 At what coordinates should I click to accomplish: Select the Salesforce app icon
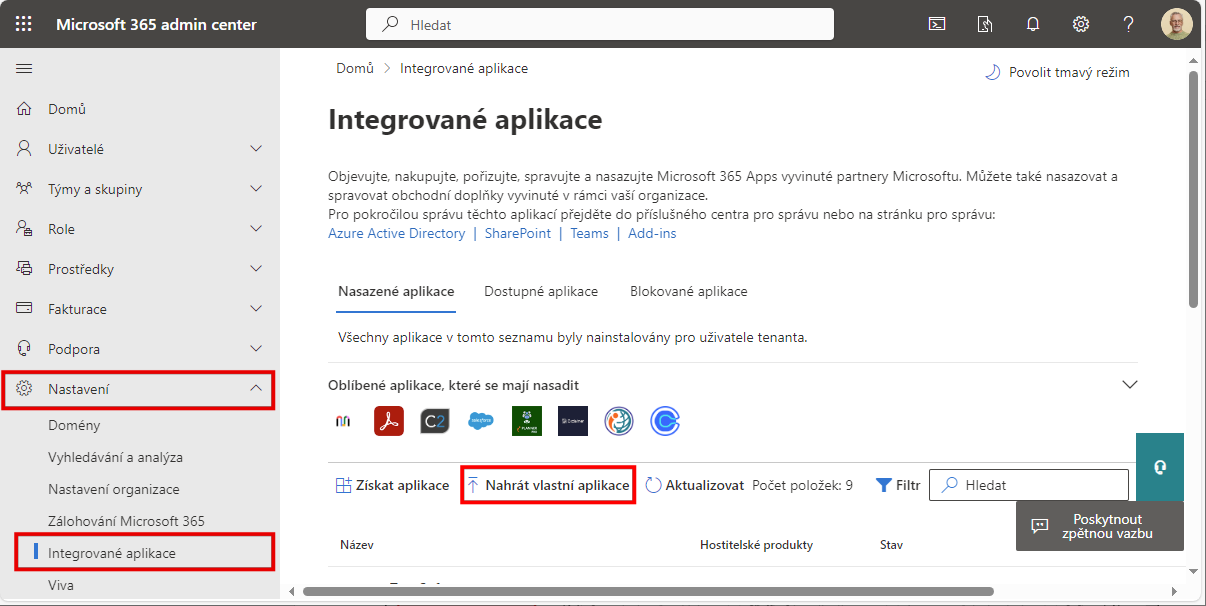(481, 421)
